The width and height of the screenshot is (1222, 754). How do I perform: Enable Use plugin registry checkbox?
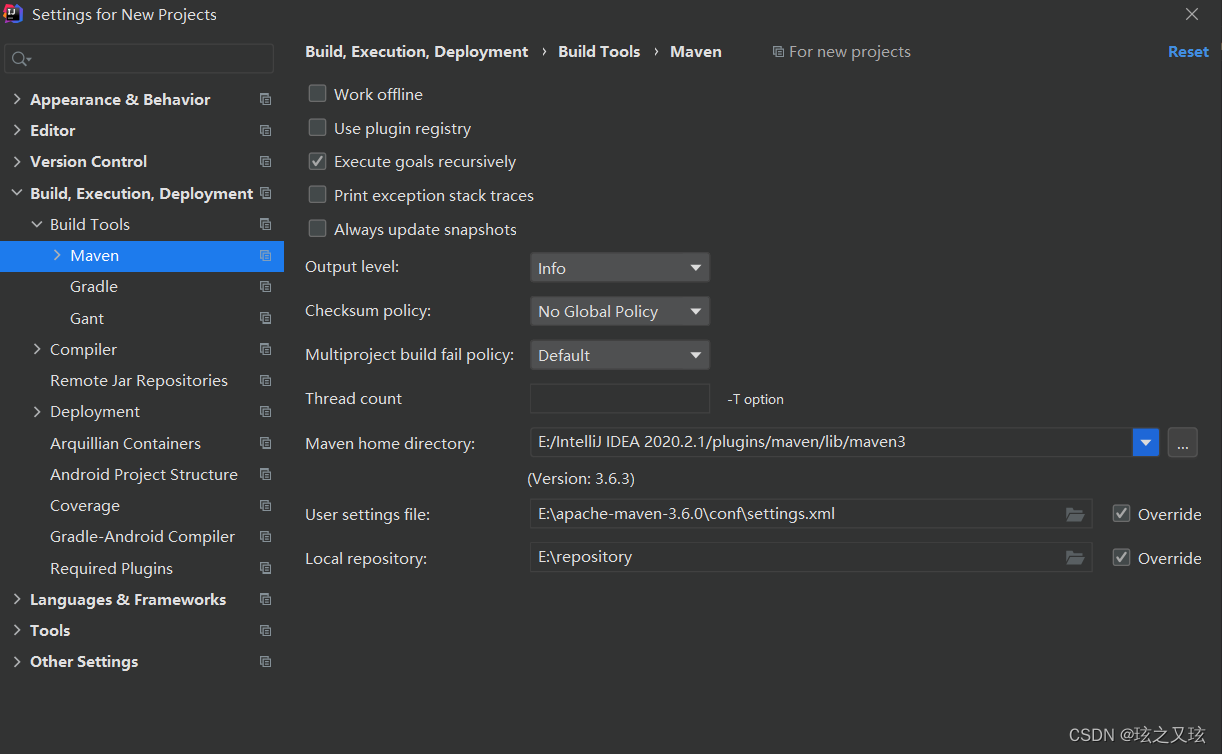(x=317, y=127)
